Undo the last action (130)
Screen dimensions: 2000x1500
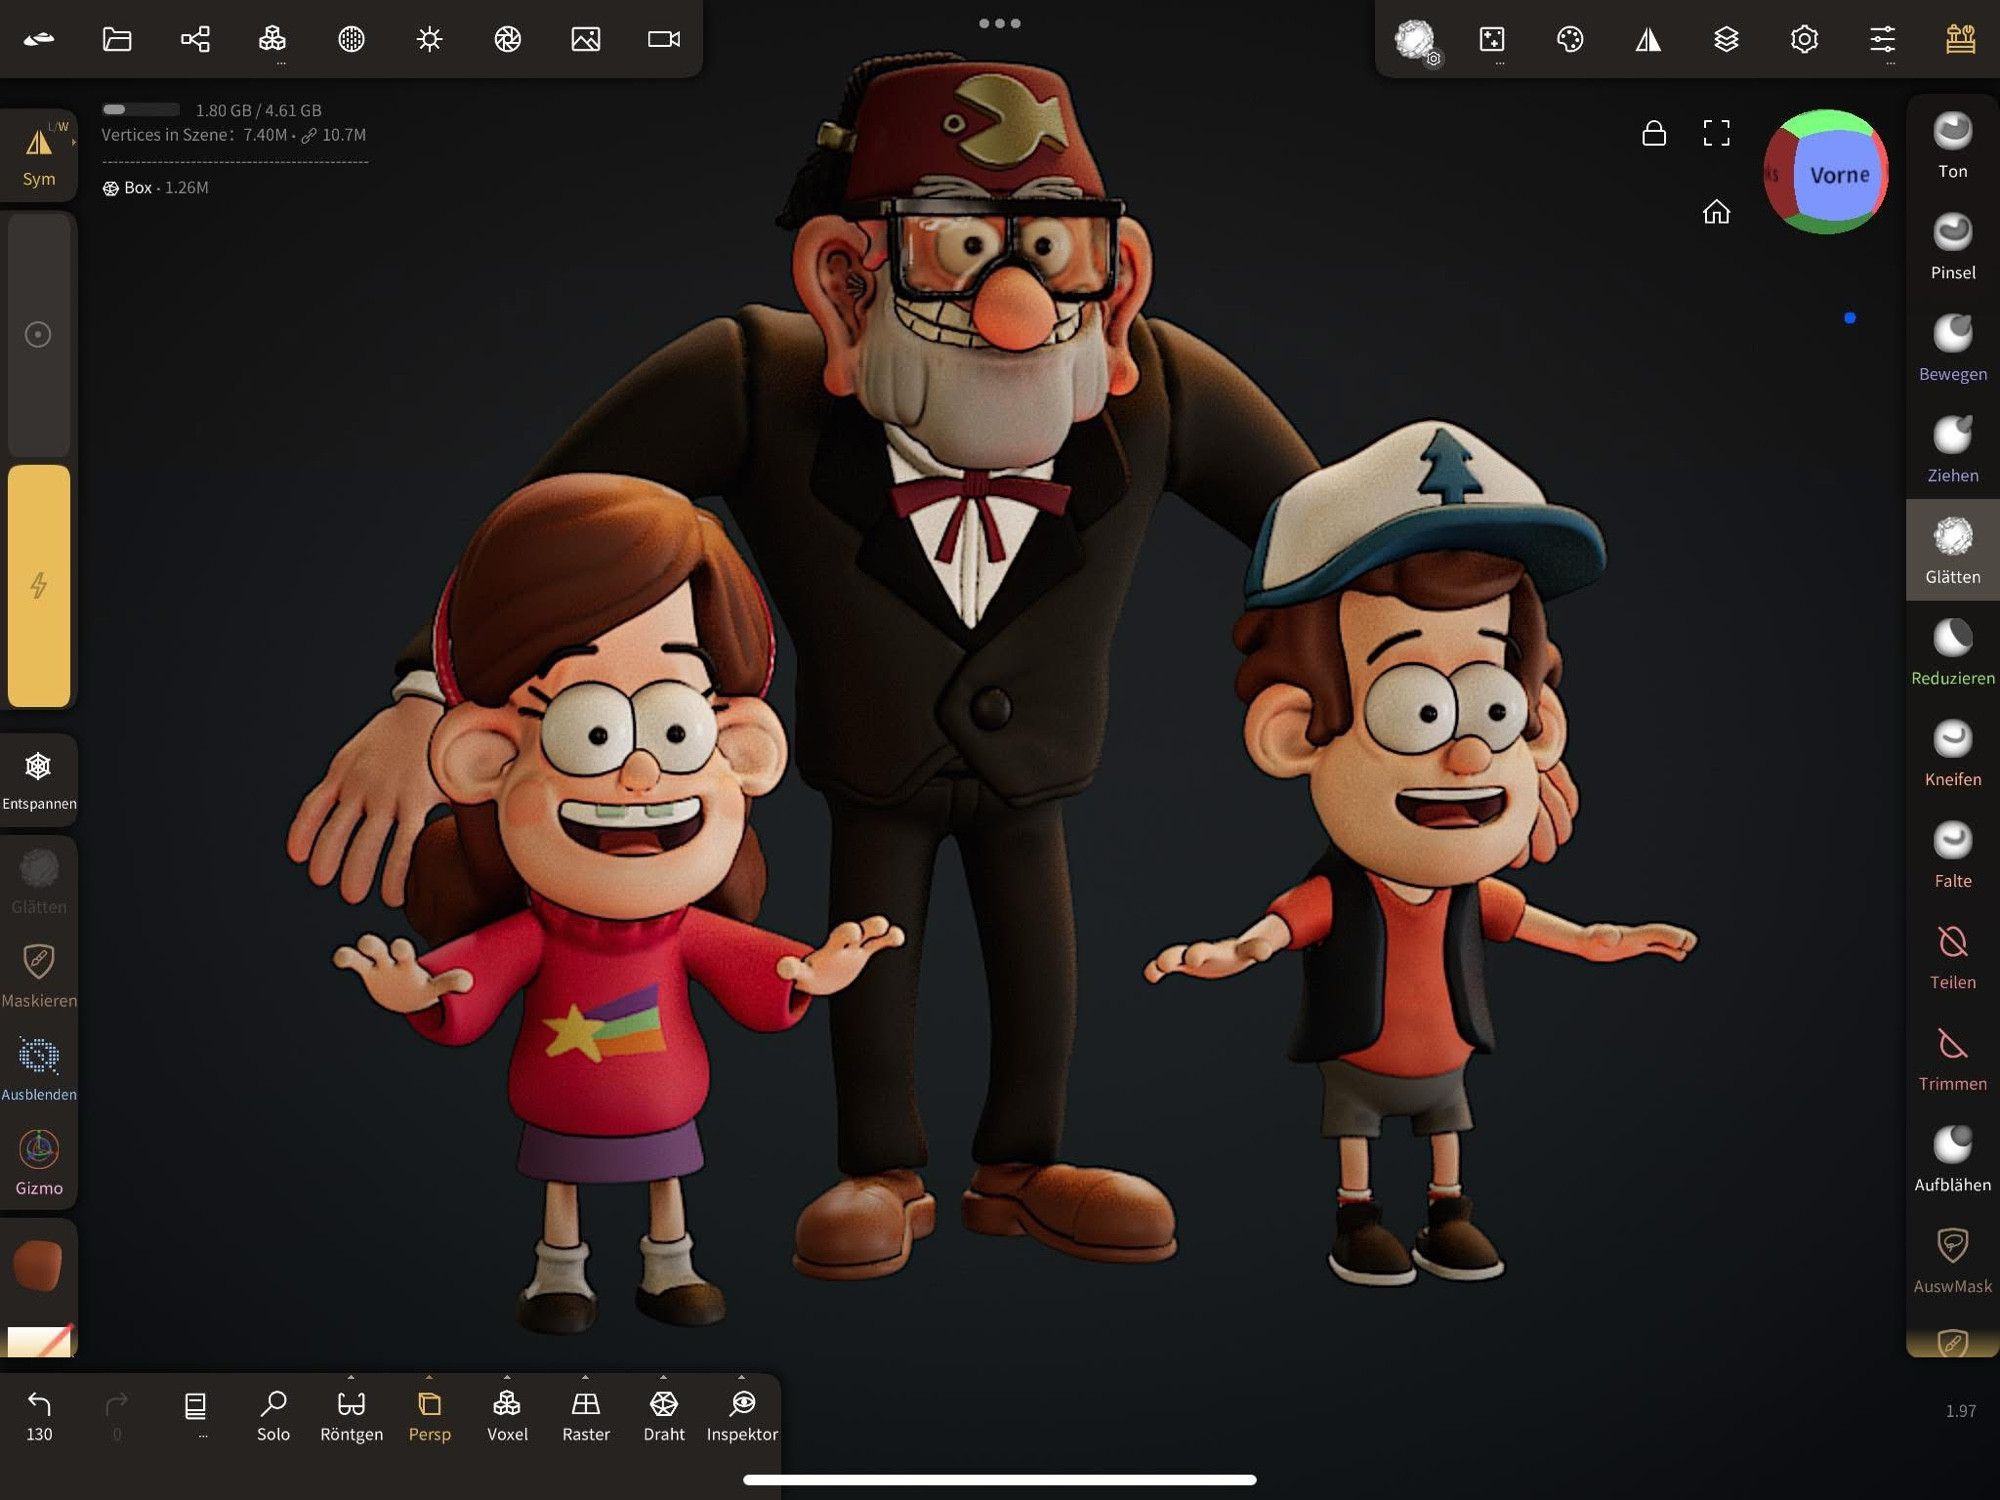point(39,1415)
